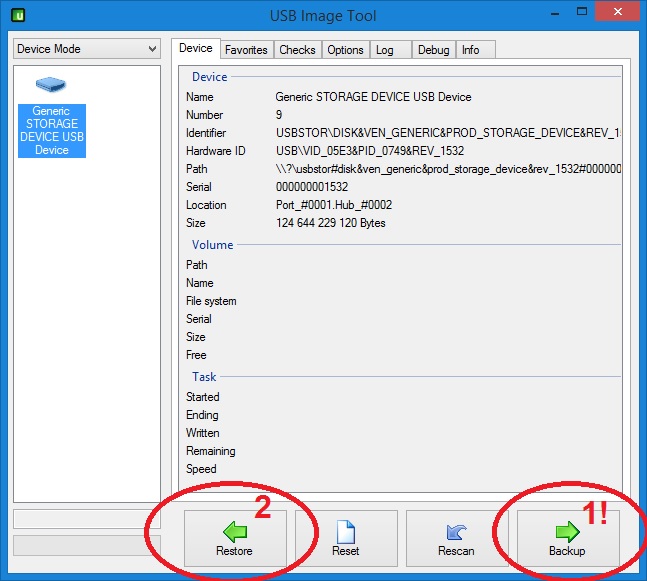This screenshot has width=647, height=581.
Task: Click the USB Image Tool title bar icon
Action: pos(17,16)
